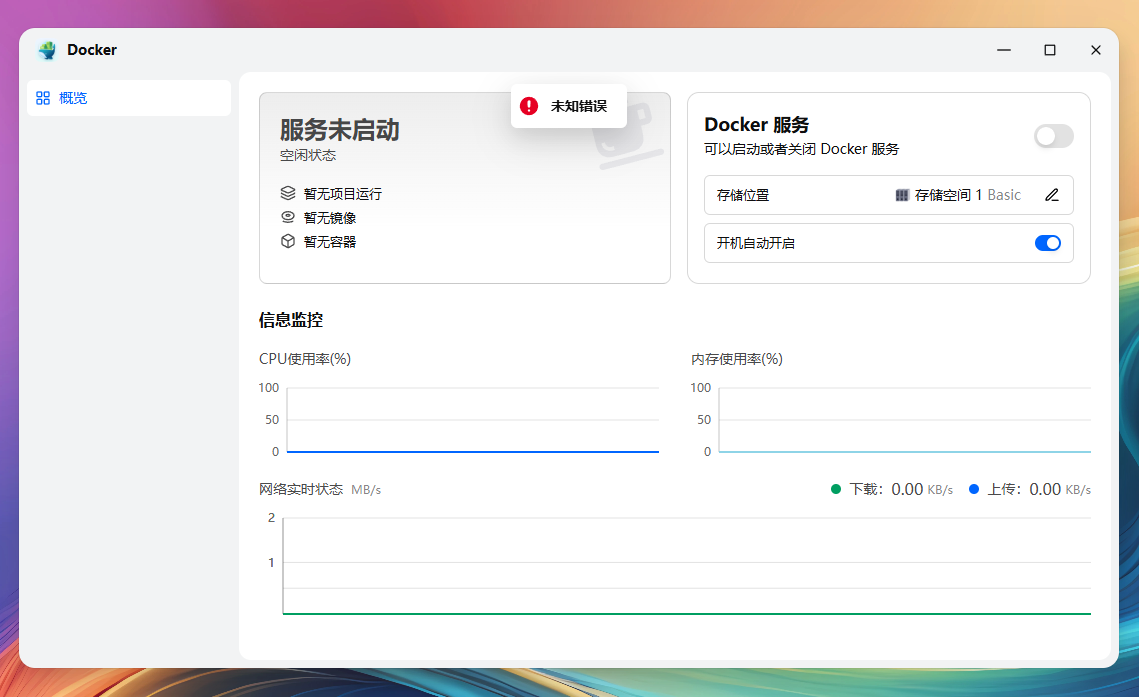Open the 概览 sidebar tab

click(129, 98)
